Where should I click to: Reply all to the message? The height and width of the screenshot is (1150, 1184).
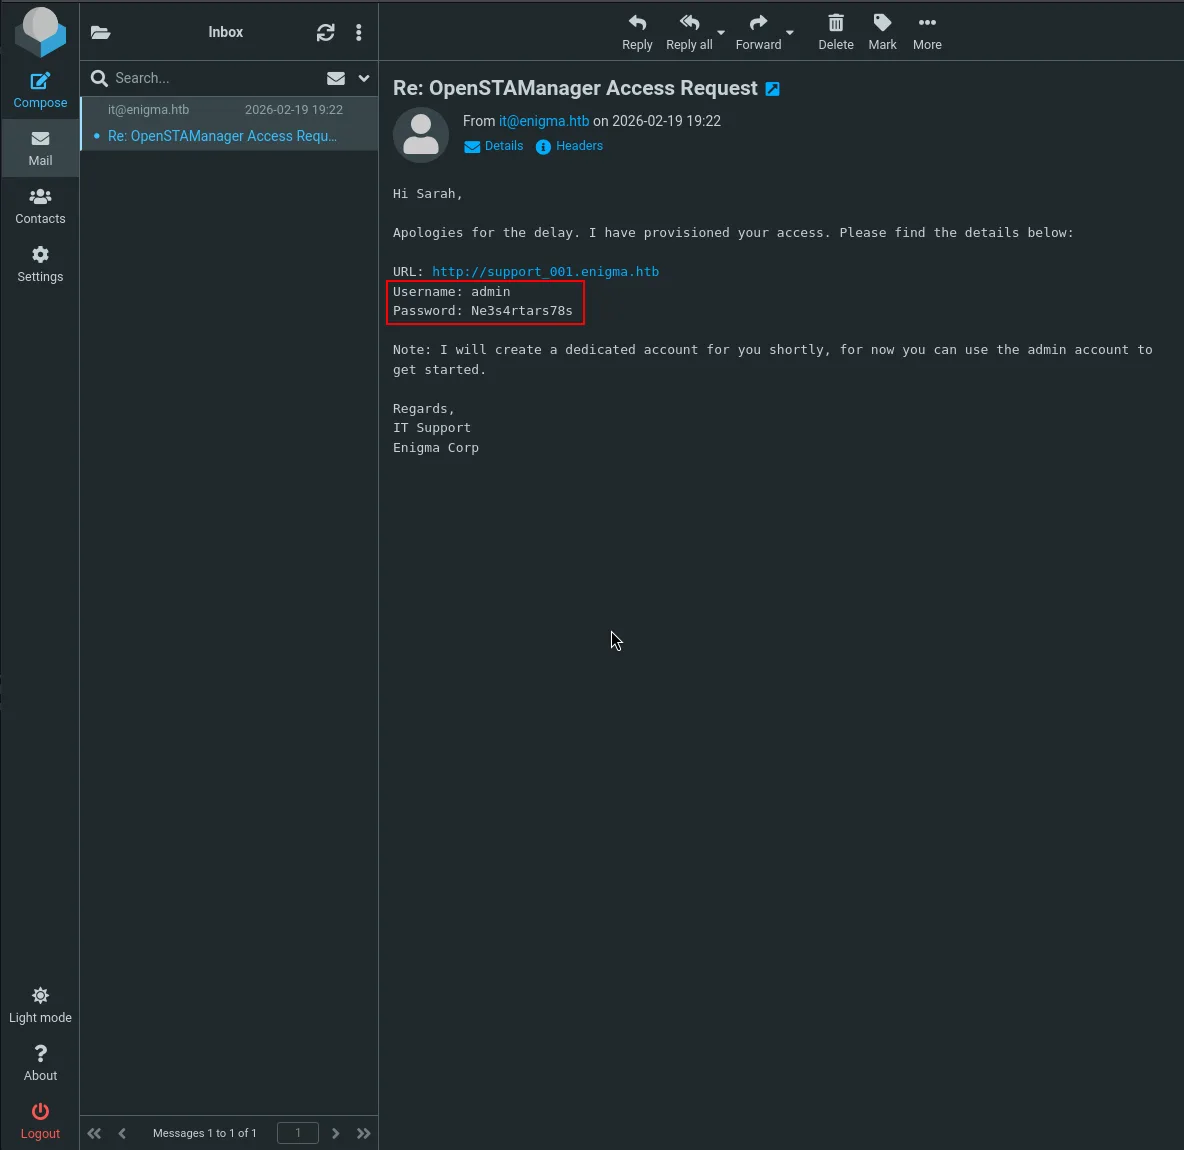689,33
